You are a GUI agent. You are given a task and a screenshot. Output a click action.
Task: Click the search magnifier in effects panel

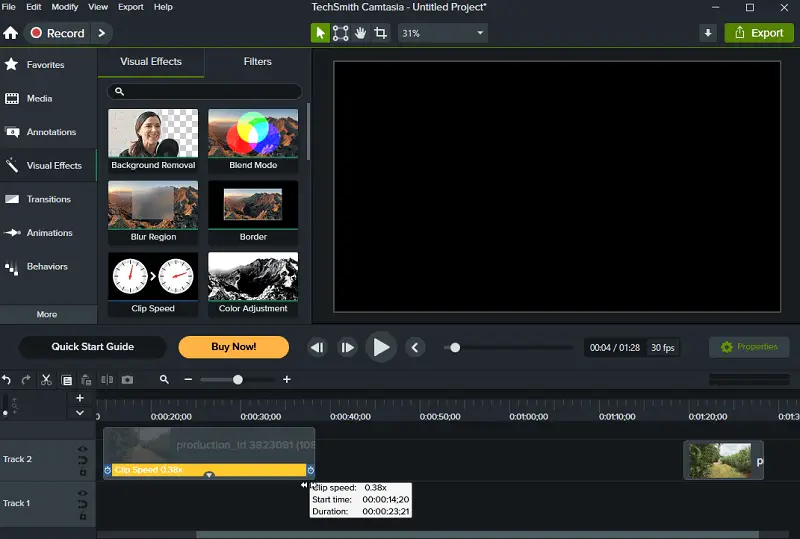pyautogui.click(x=119, y=91)
